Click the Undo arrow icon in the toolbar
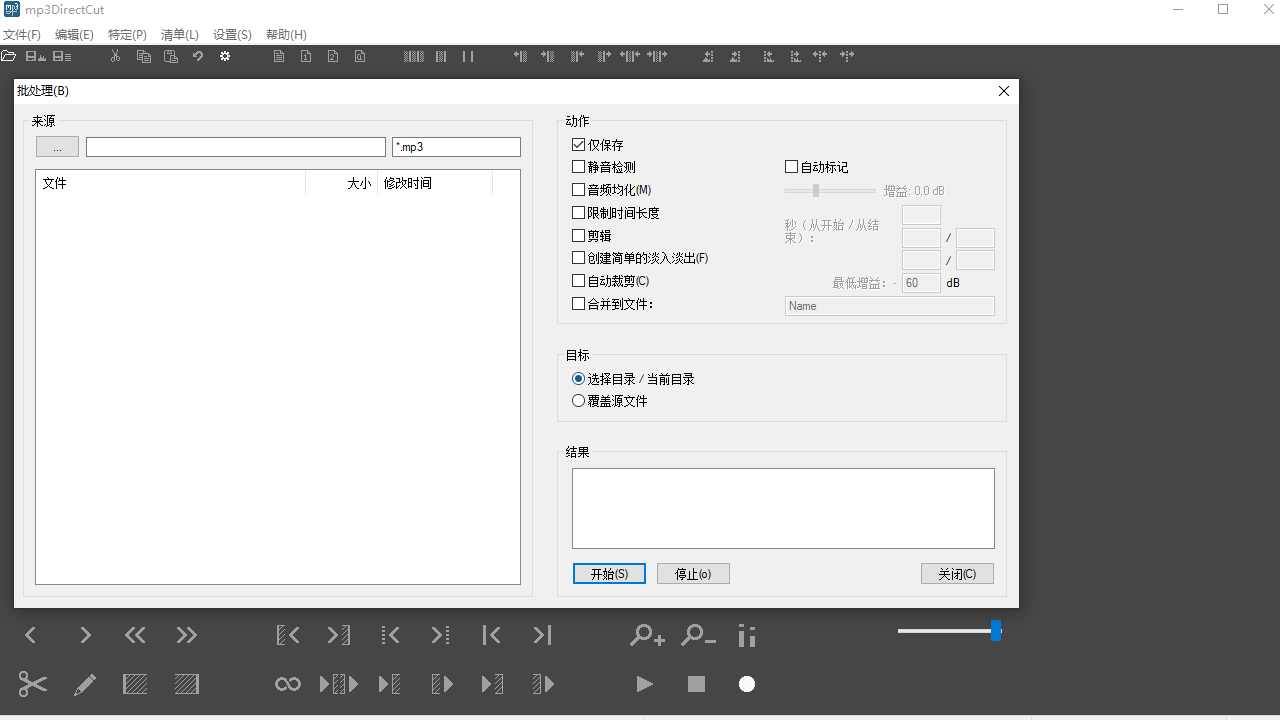Image resolution: width=1280 pixels, height=720 pixels. (197, 56)
